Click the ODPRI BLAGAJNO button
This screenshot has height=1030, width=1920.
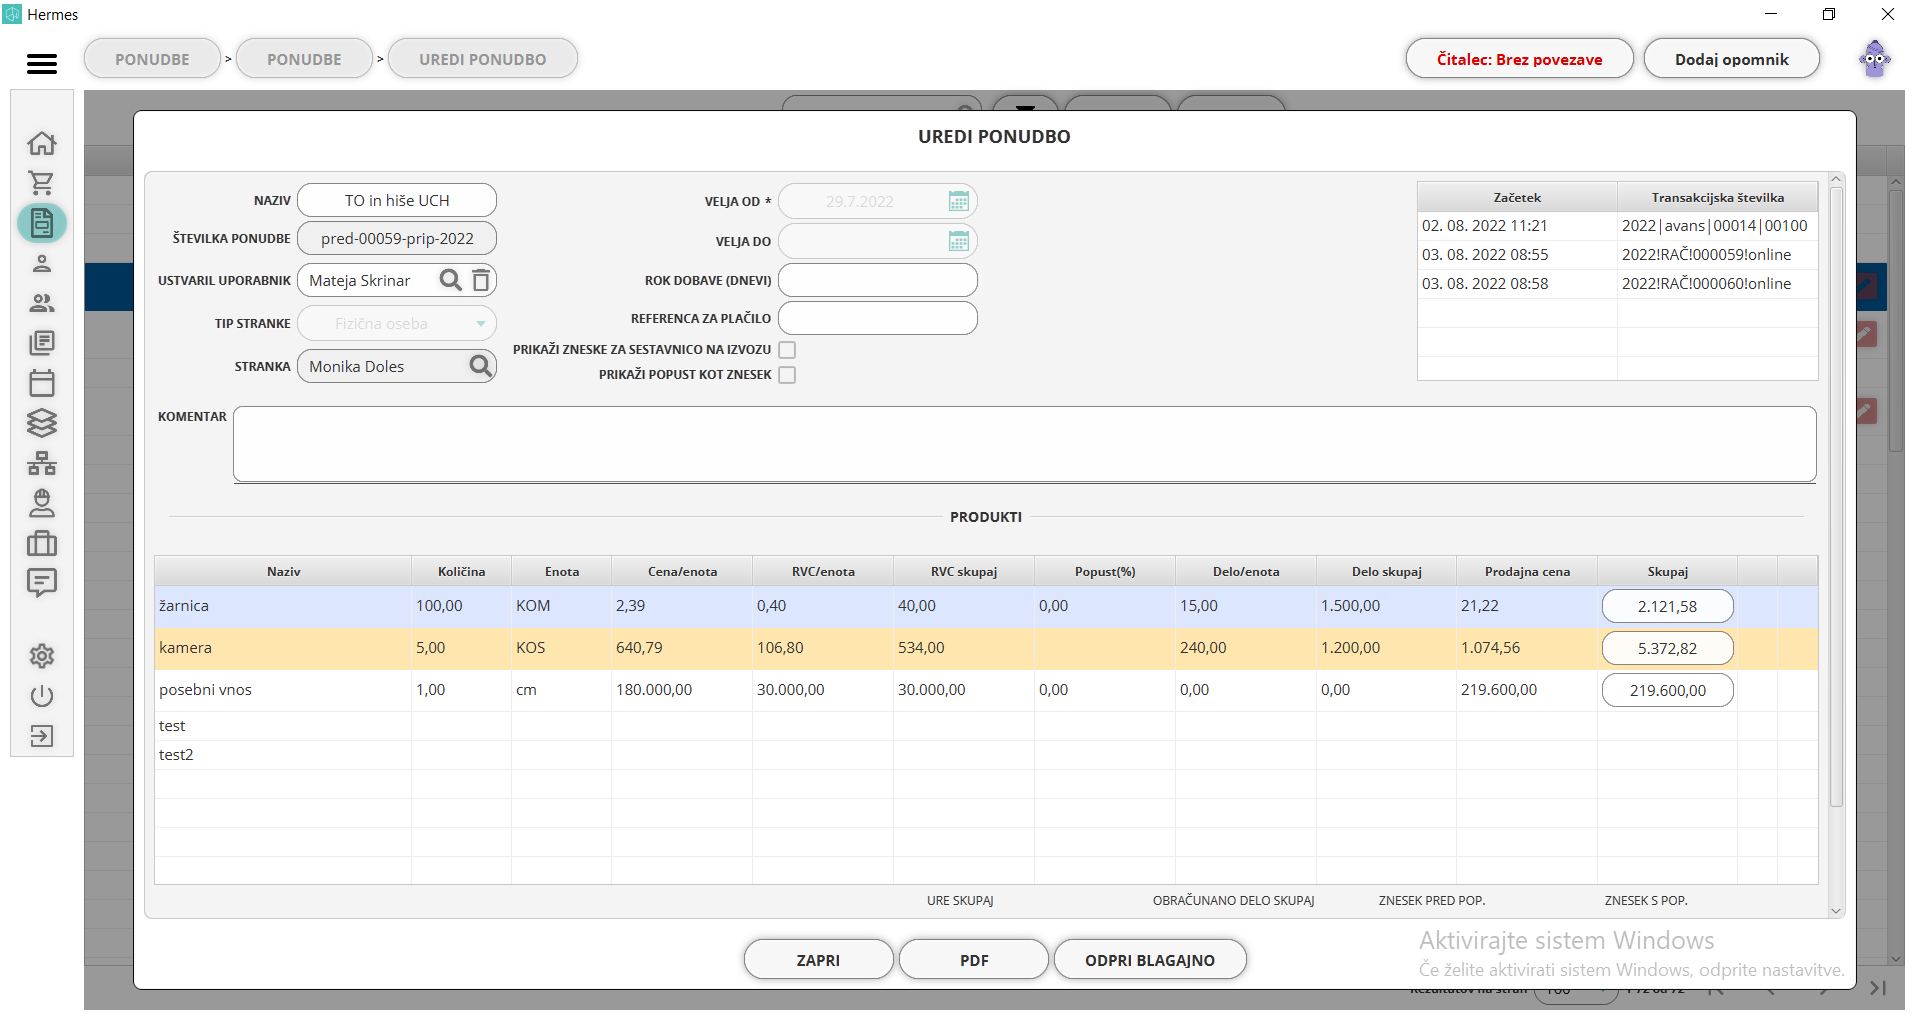click(x=1150, y=960)
